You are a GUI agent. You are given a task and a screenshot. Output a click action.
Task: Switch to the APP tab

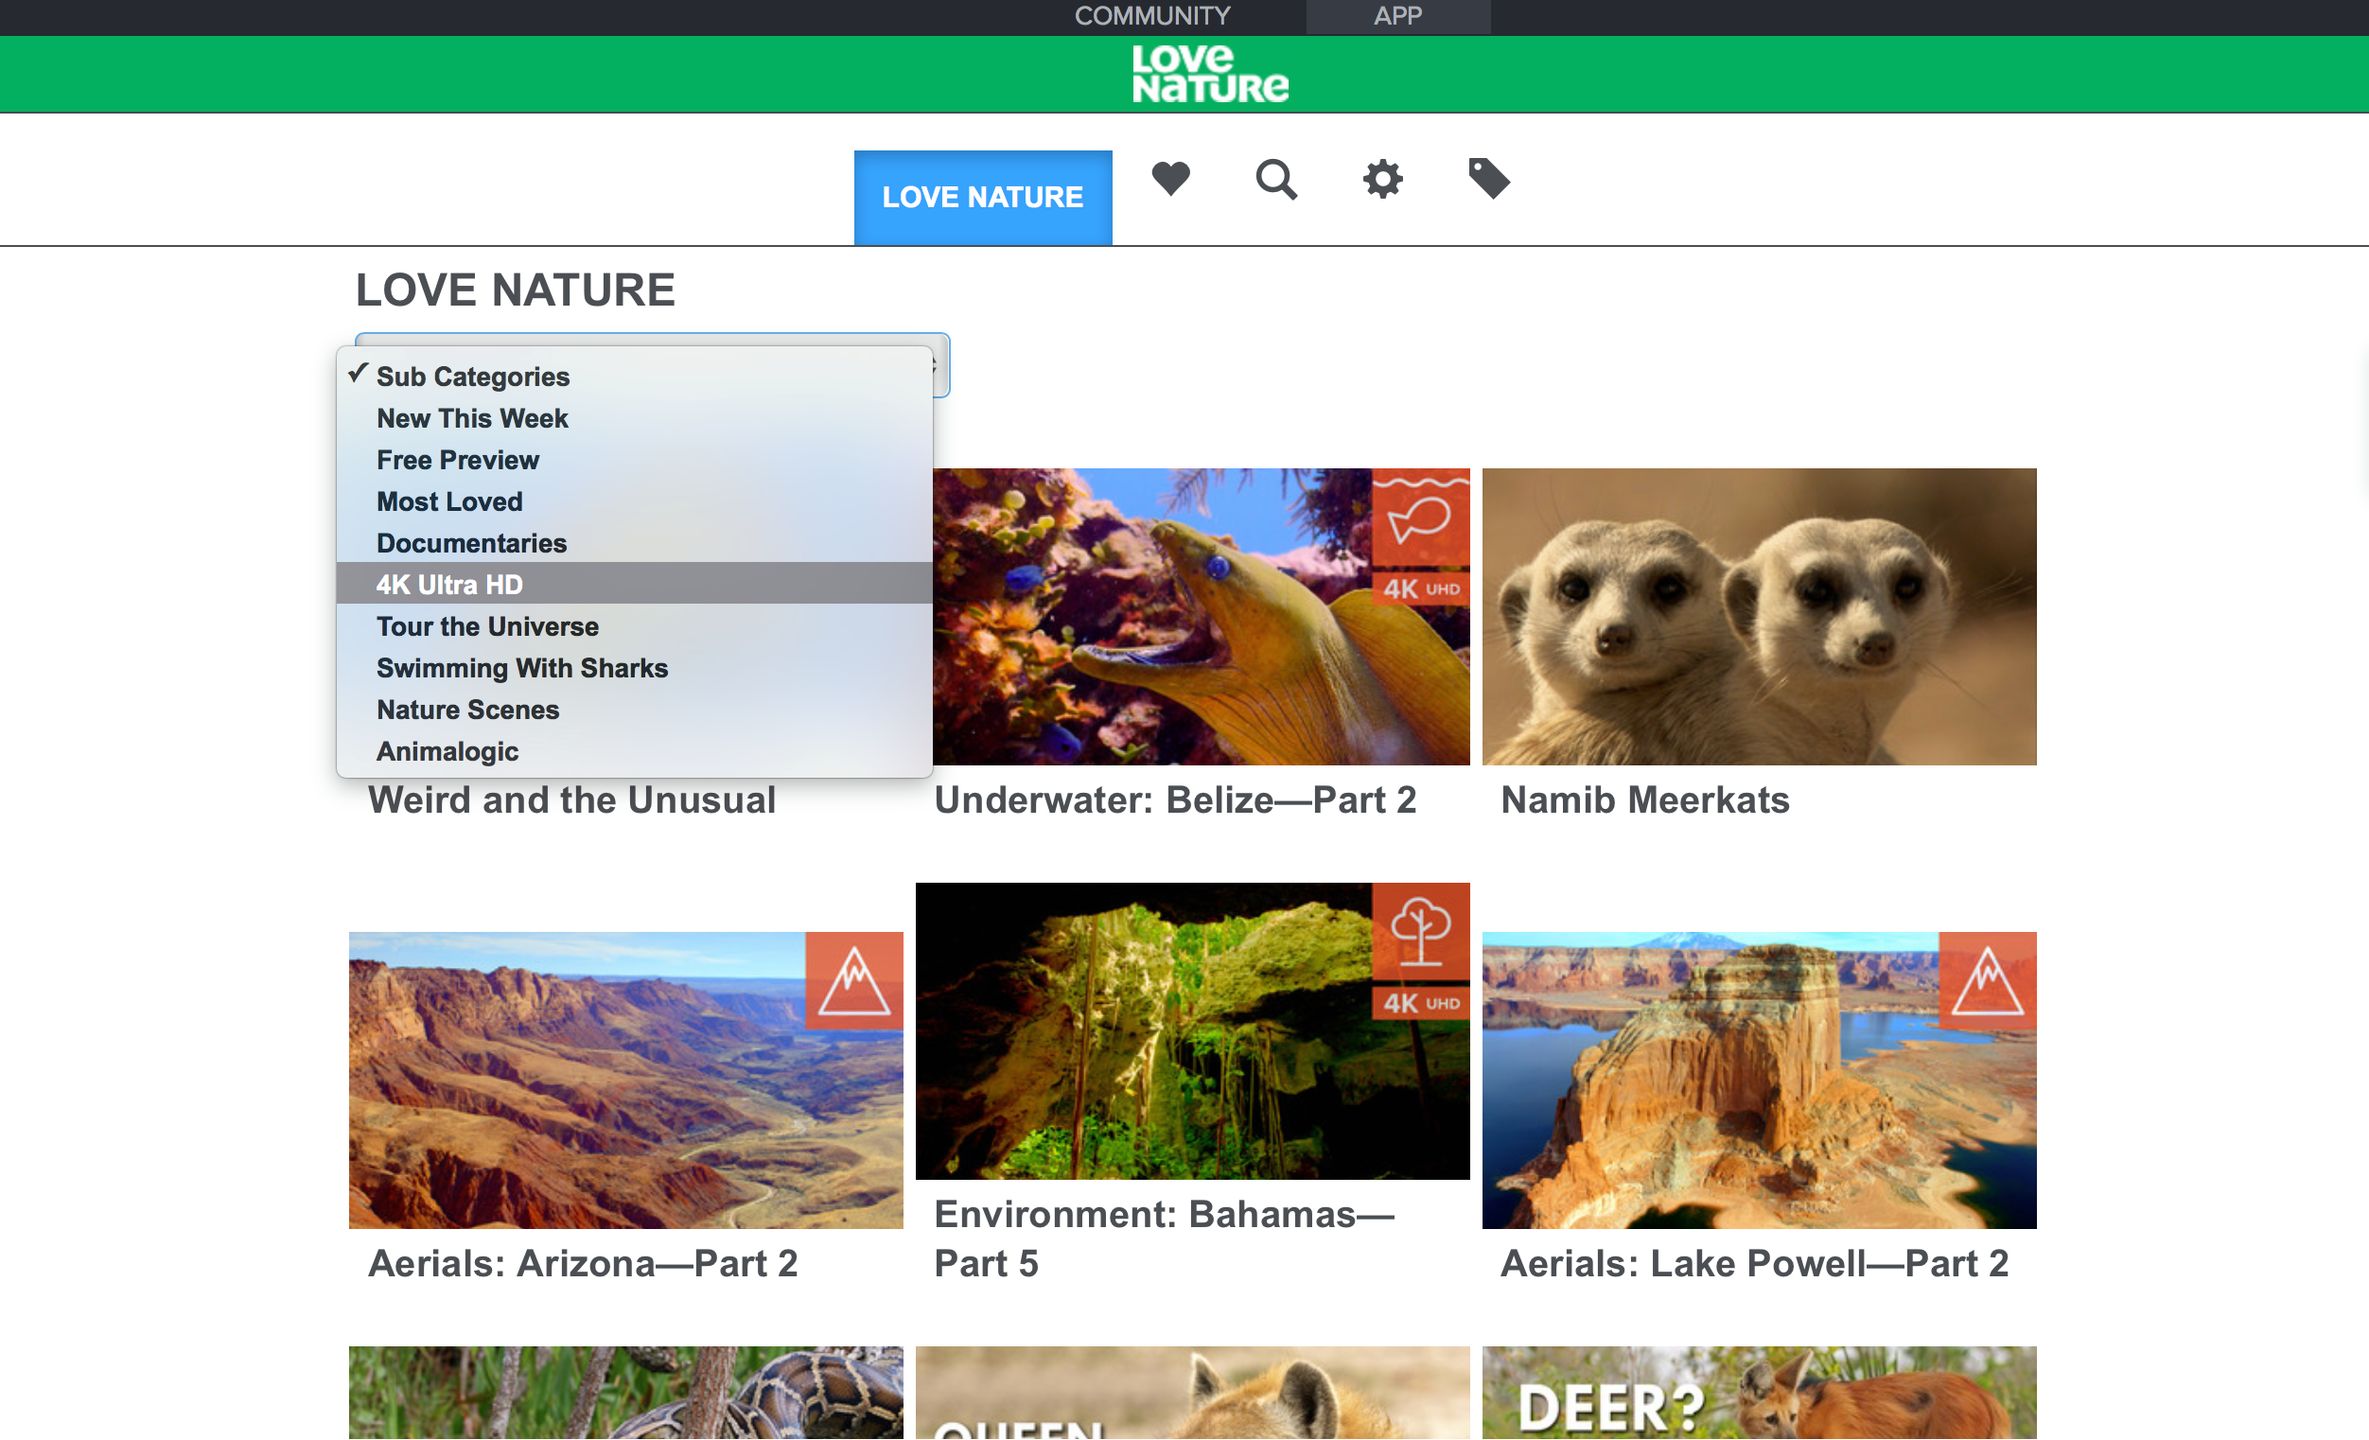pyautogui.click(x=1397, y=16)
